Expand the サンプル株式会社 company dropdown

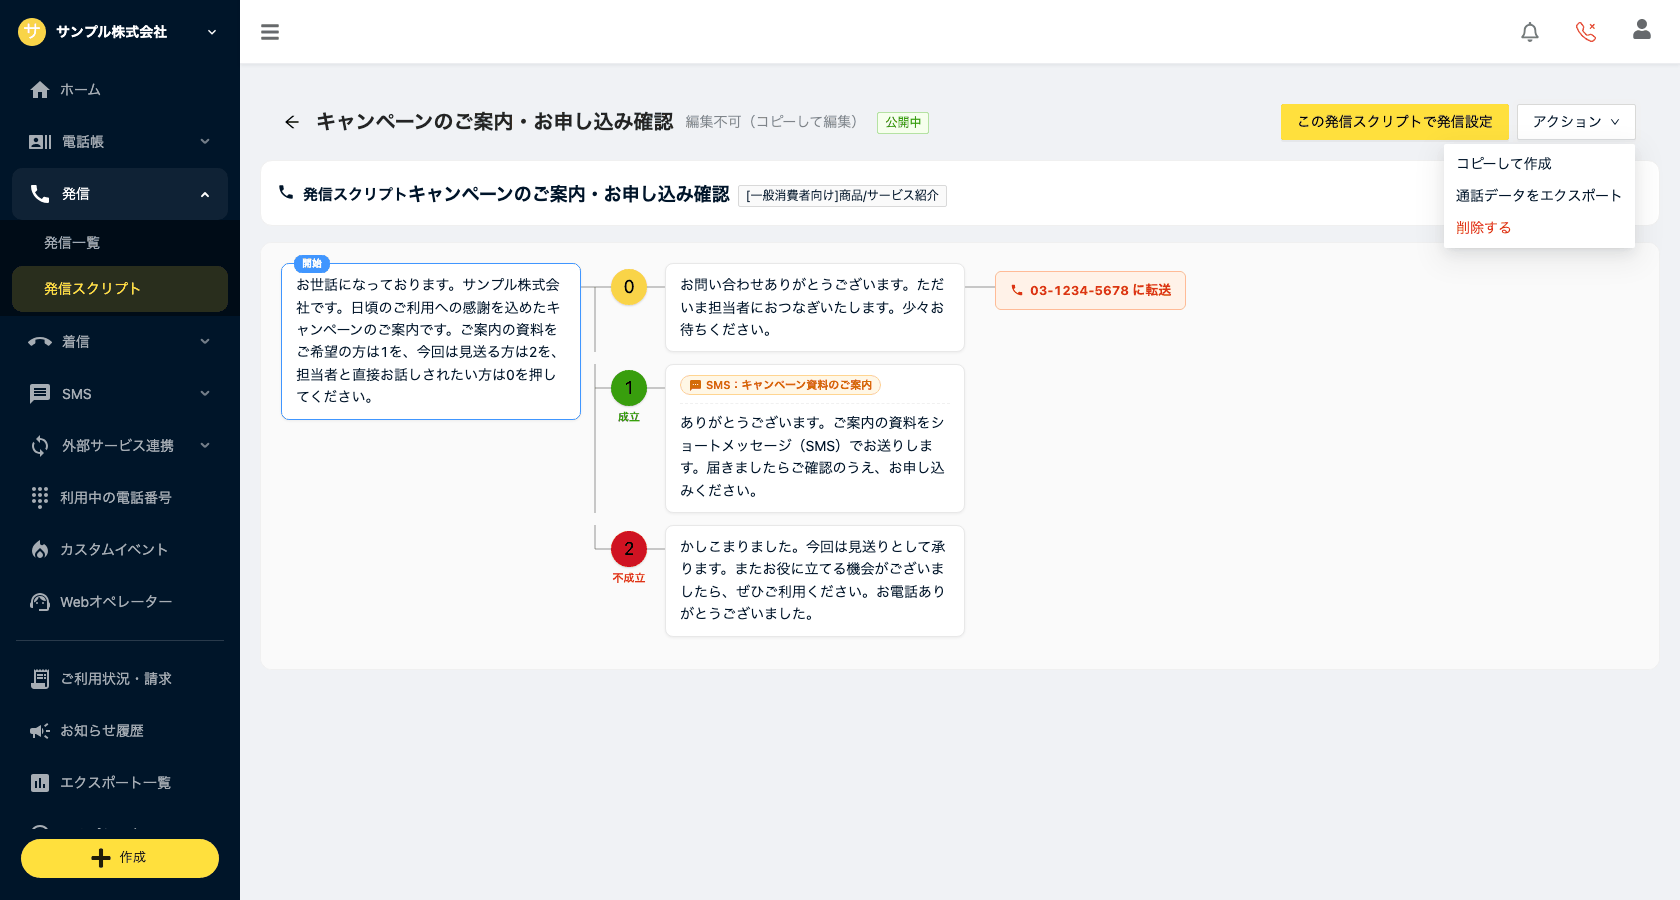pos(212,32)
